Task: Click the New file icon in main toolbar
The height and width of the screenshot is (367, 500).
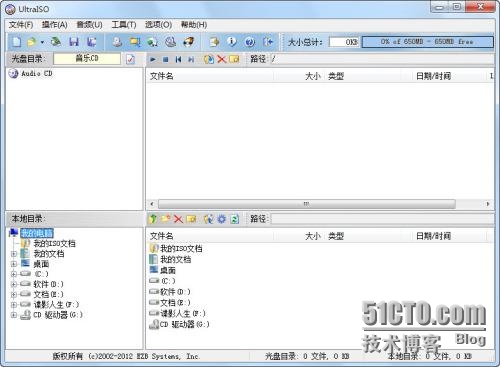Action: point(17,42)
